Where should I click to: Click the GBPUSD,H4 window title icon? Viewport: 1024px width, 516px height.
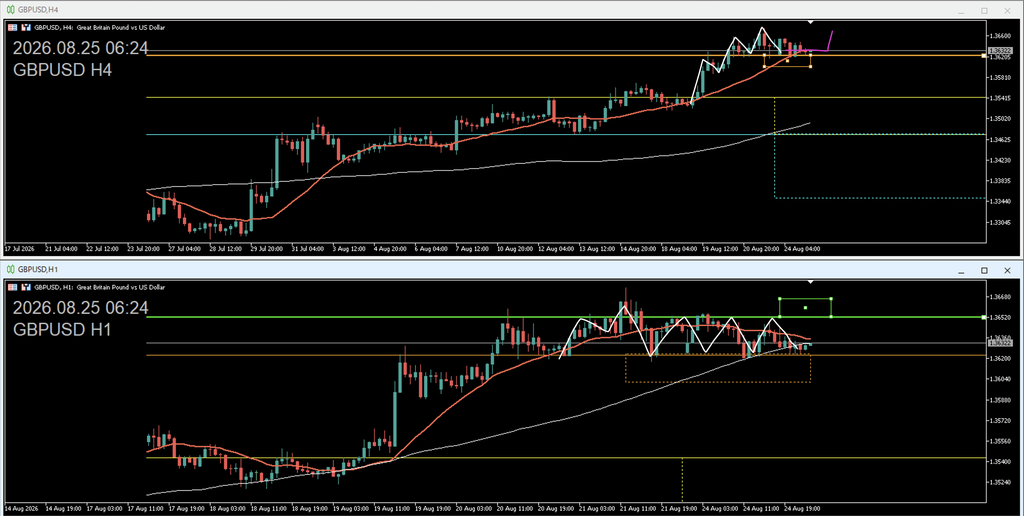pos(11,10)
